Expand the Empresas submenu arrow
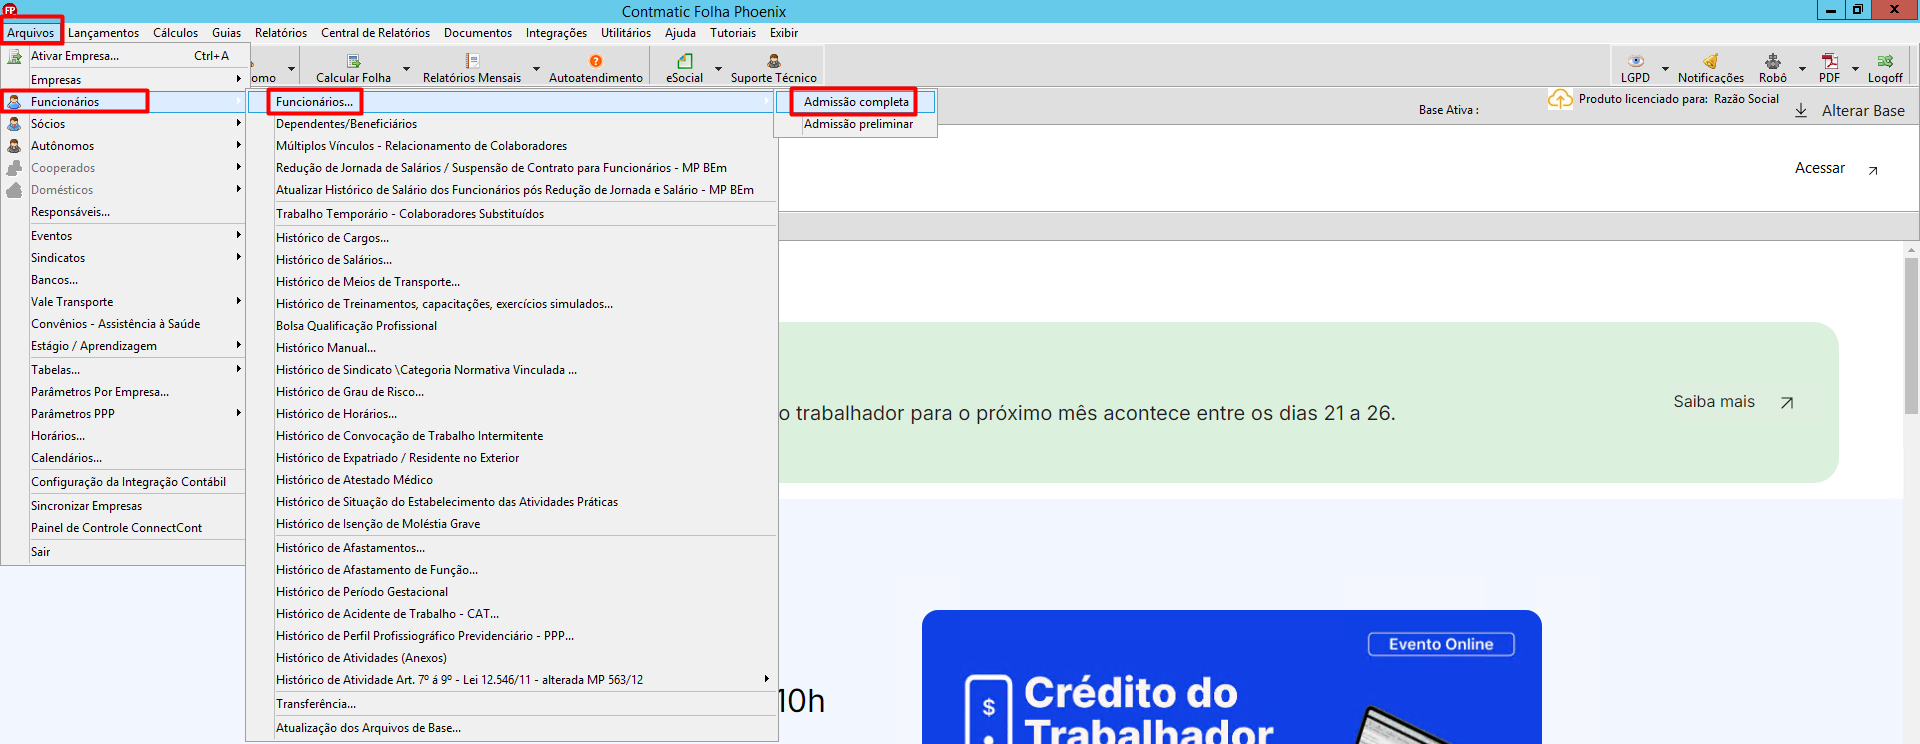This screenshot has height=744, width=1920. click(x=238, y=79)
